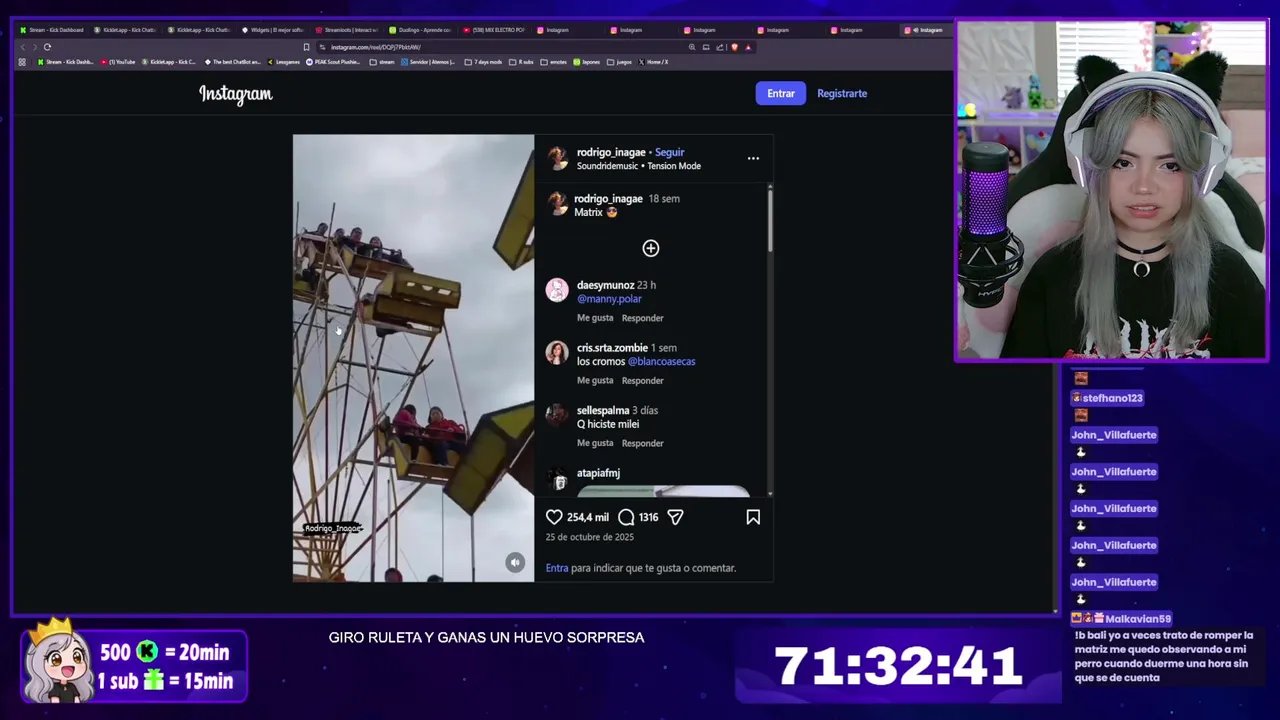The height and width of the screenshot is (720, 1280).
Task: Open daesymunoz's profile picture
Action: pyautogui.click(x=557, y=290)
